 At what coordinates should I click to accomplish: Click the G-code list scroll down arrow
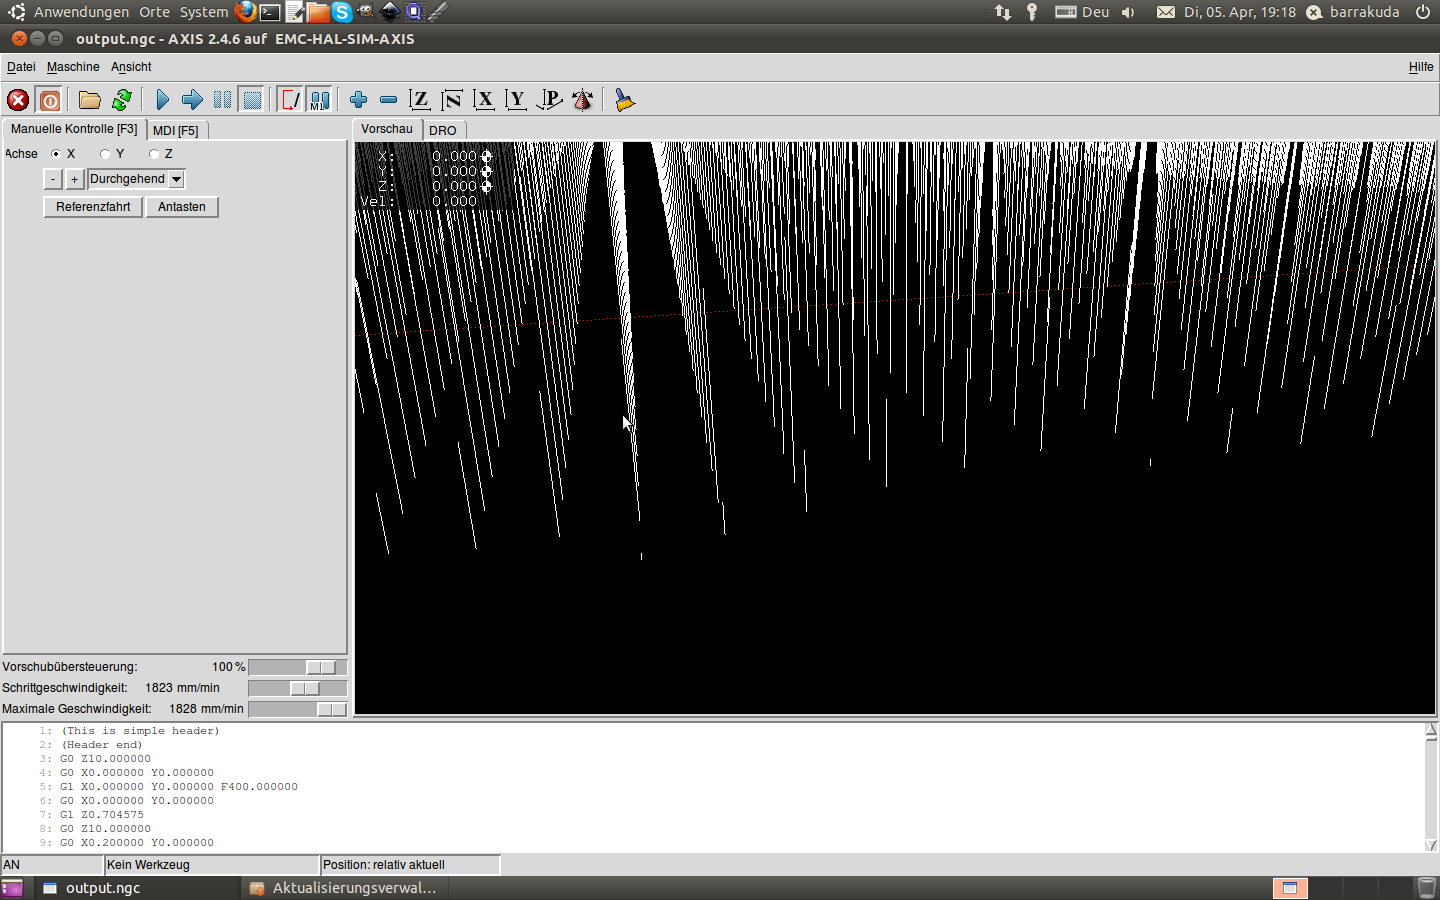click(1431, 845)
